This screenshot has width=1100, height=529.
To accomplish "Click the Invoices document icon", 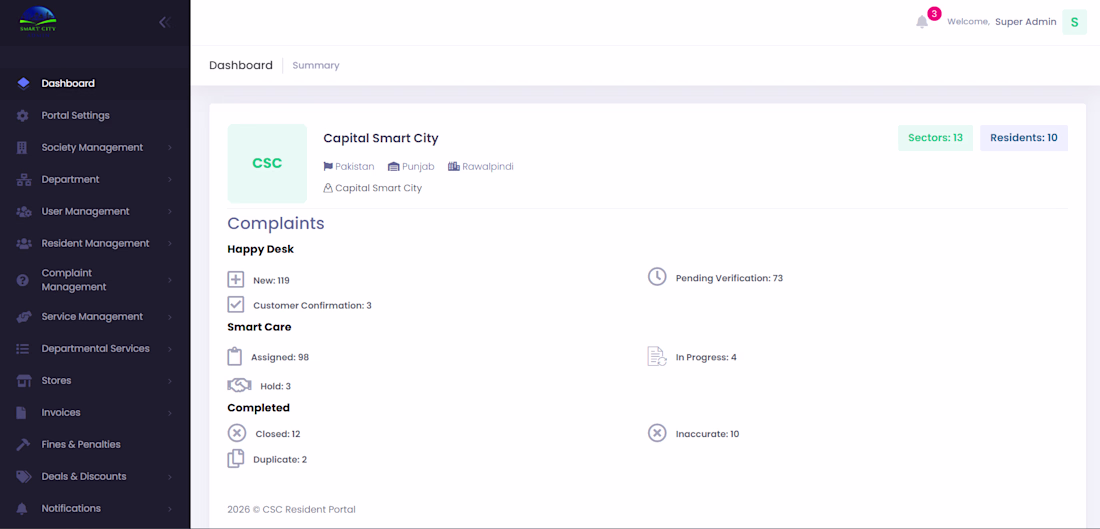I will (22, 413).
